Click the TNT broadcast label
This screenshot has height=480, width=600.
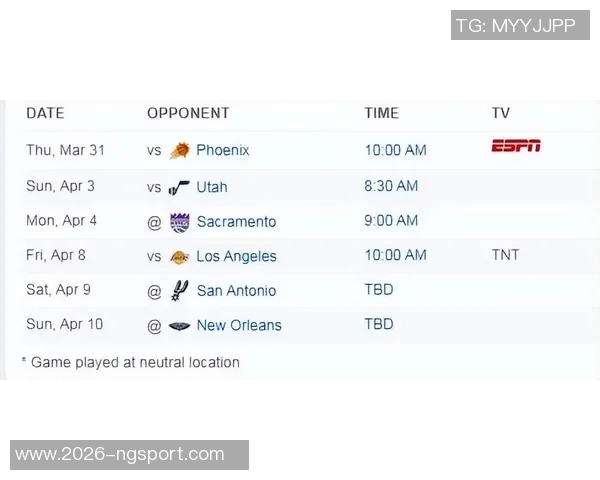point(505,255)
